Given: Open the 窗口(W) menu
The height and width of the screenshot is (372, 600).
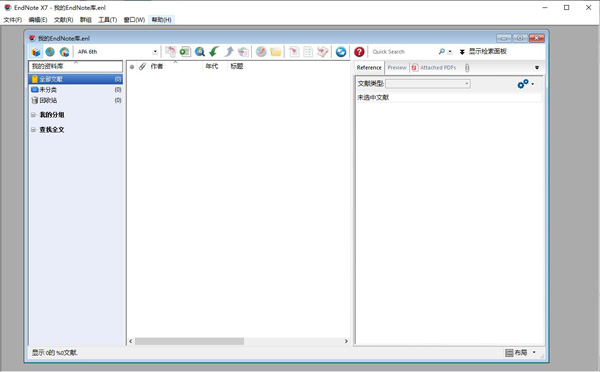Looking at the screenshot, I should coord(134,20).
